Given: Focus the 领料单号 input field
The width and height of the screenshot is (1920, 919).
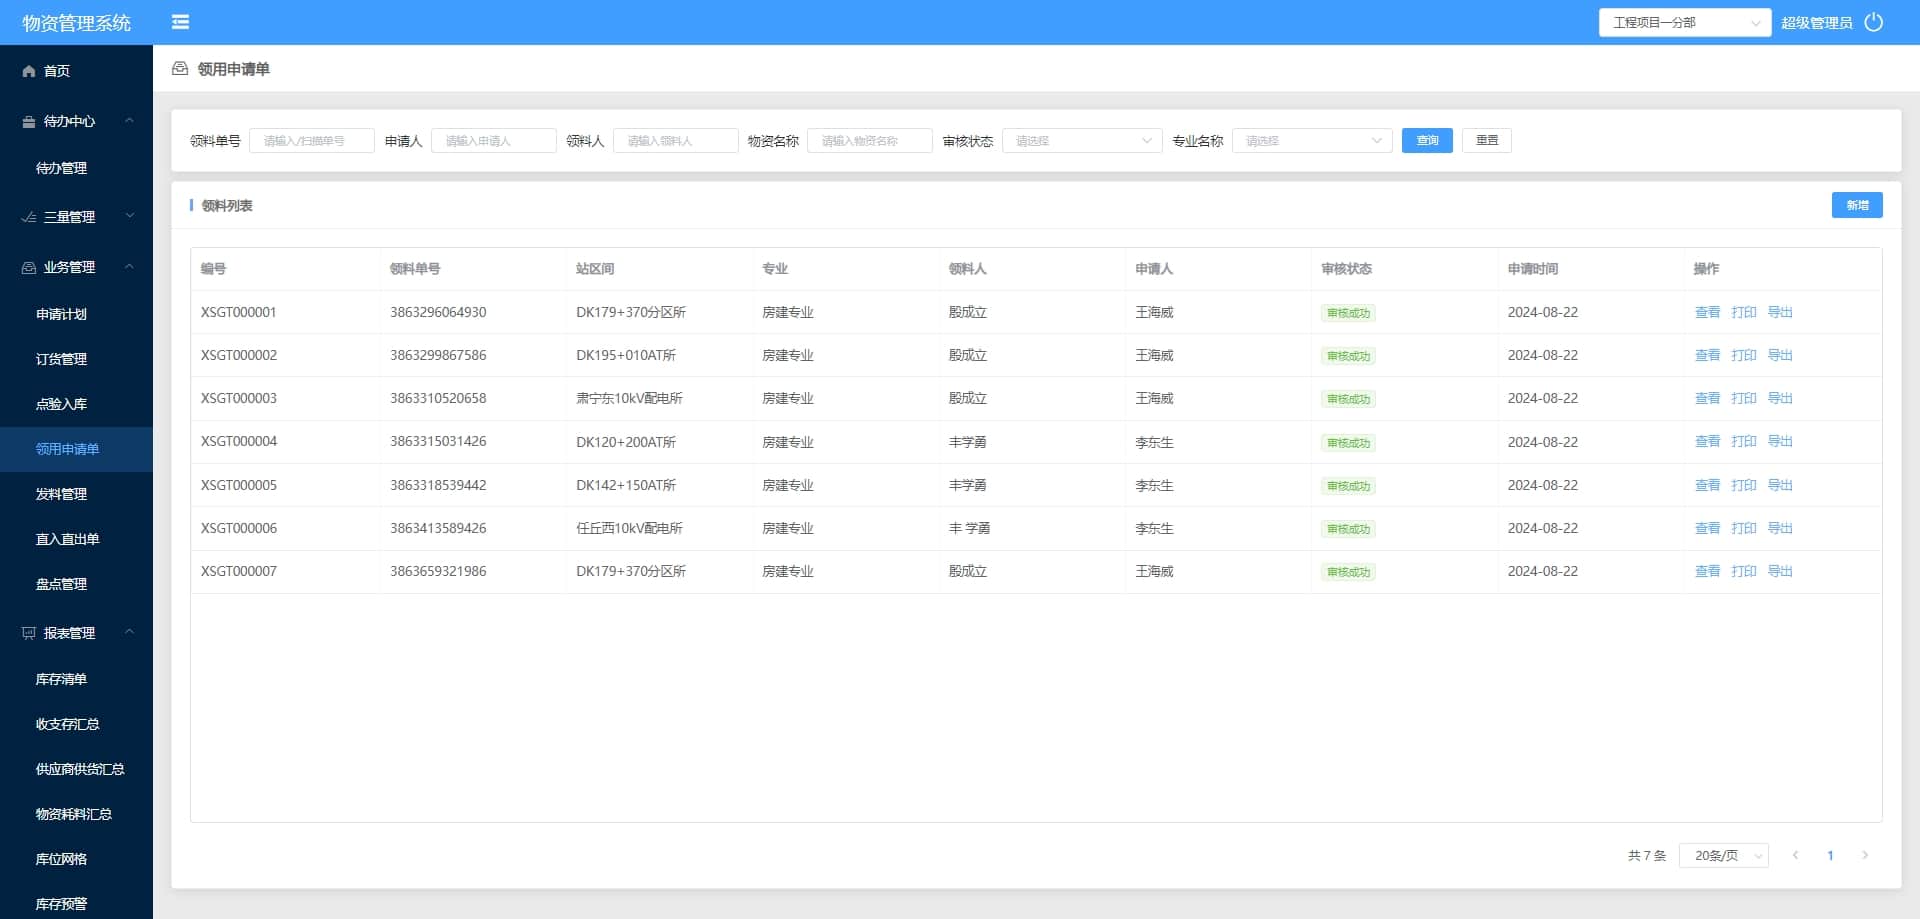Looking at the screenshot, I should click(312, 141).
